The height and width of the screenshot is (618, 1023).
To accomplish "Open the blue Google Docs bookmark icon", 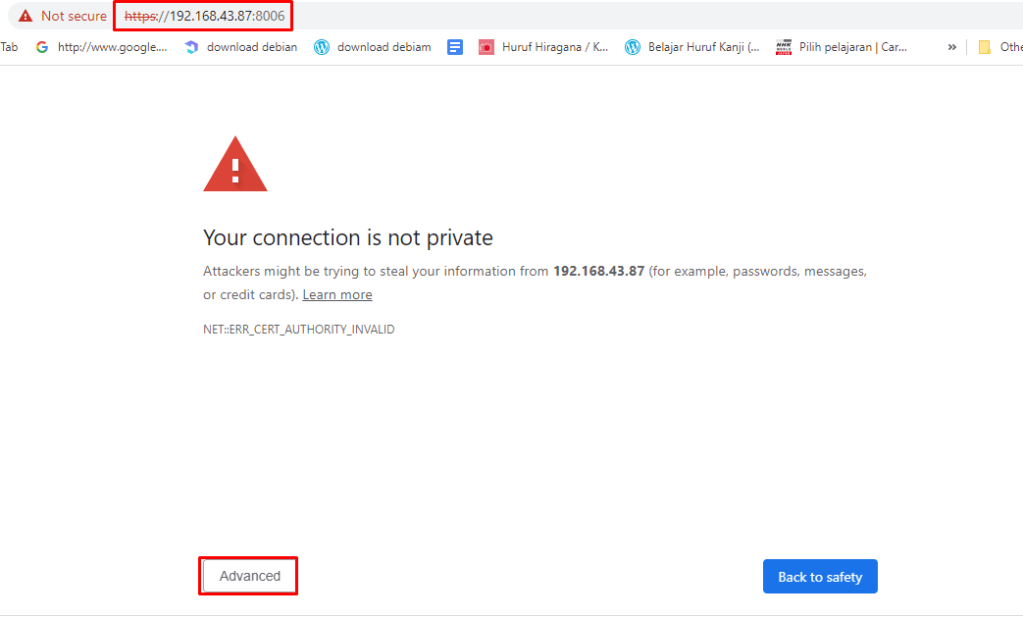I will pyautogui.click(x=455, y=47).
